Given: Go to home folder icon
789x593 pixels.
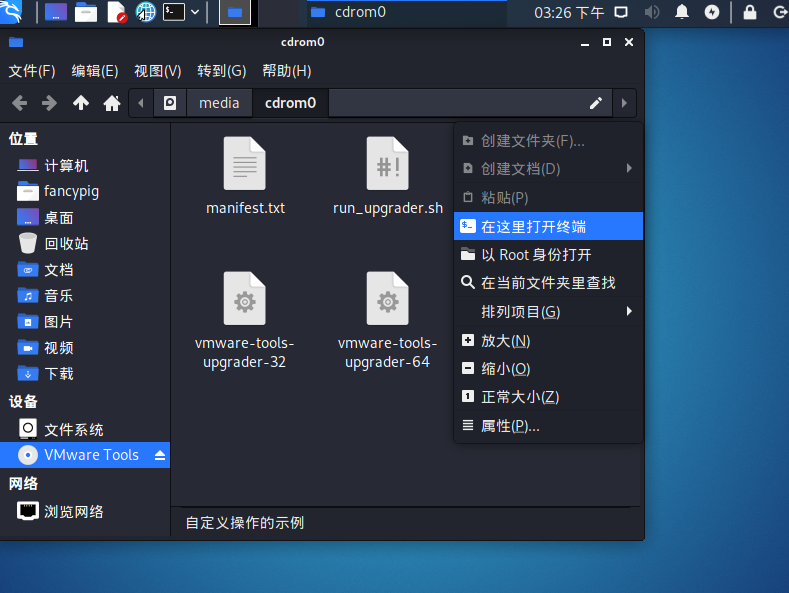Looking at the screenshot, I should 112,103.
